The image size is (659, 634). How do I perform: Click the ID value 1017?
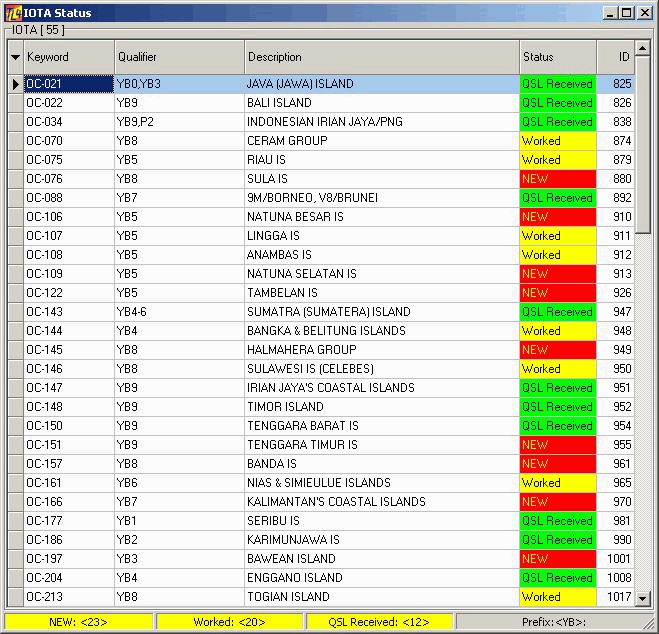click(615, 597)
